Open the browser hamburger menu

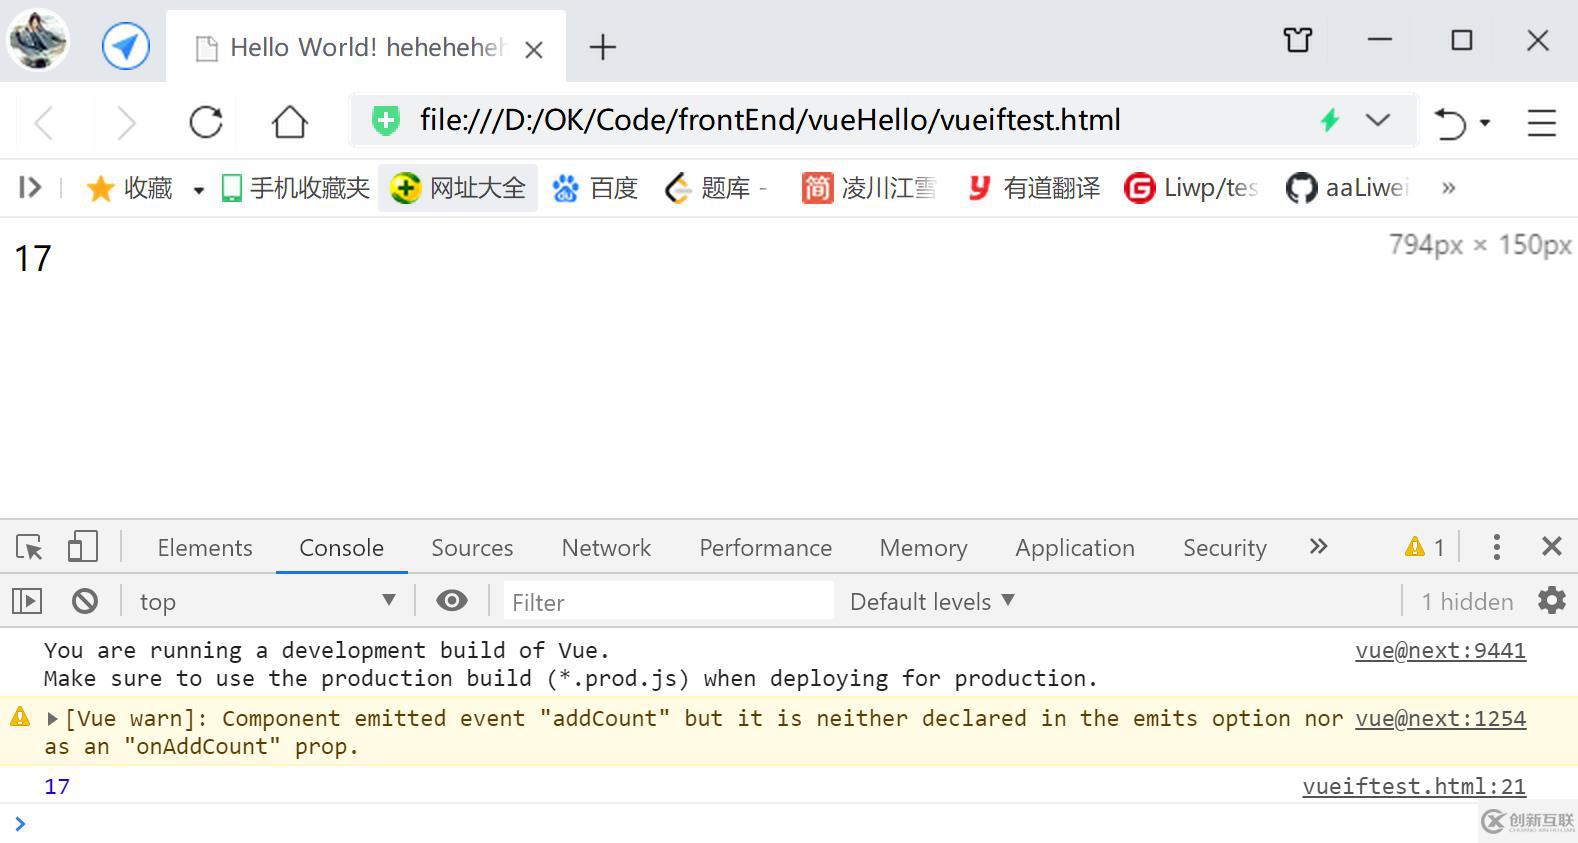[x=1542, y=122]
